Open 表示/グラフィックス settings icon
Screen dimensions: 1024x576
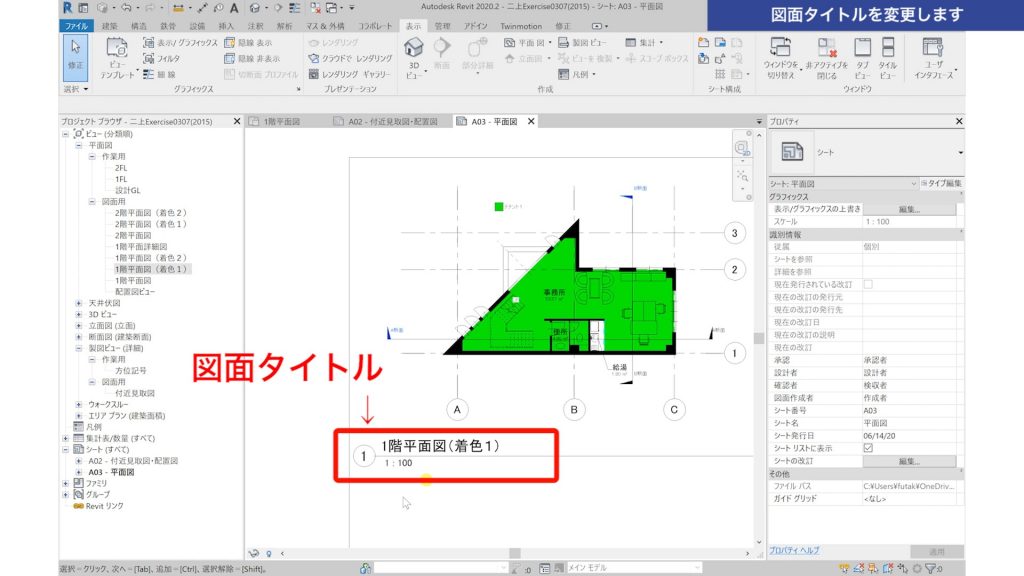point(149,43)
